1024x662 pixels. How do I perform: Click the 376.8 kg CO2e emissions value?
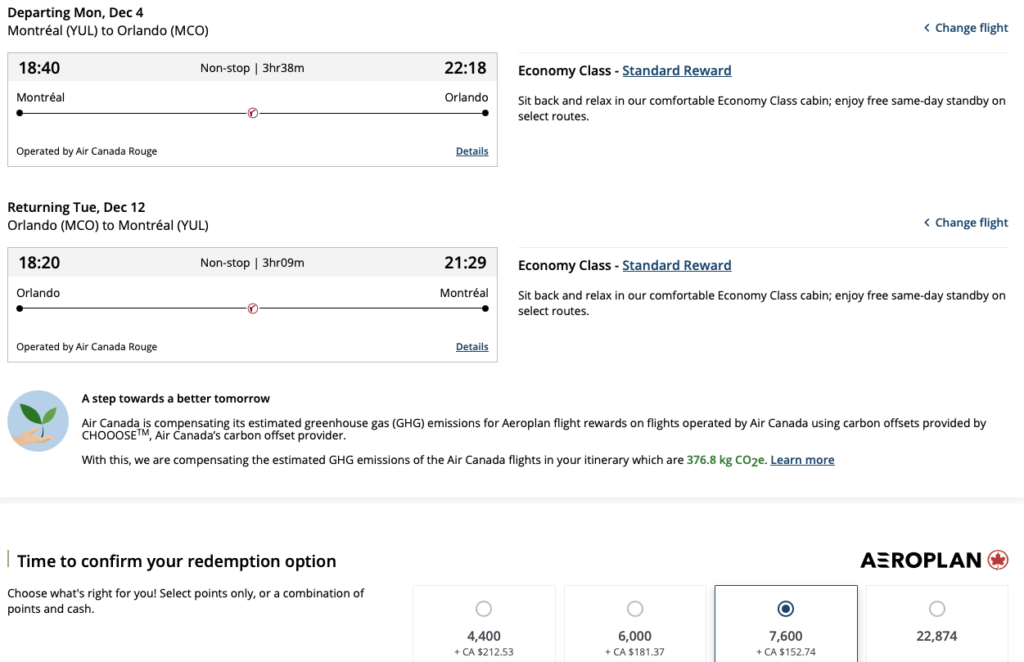[x=726, y=460]
